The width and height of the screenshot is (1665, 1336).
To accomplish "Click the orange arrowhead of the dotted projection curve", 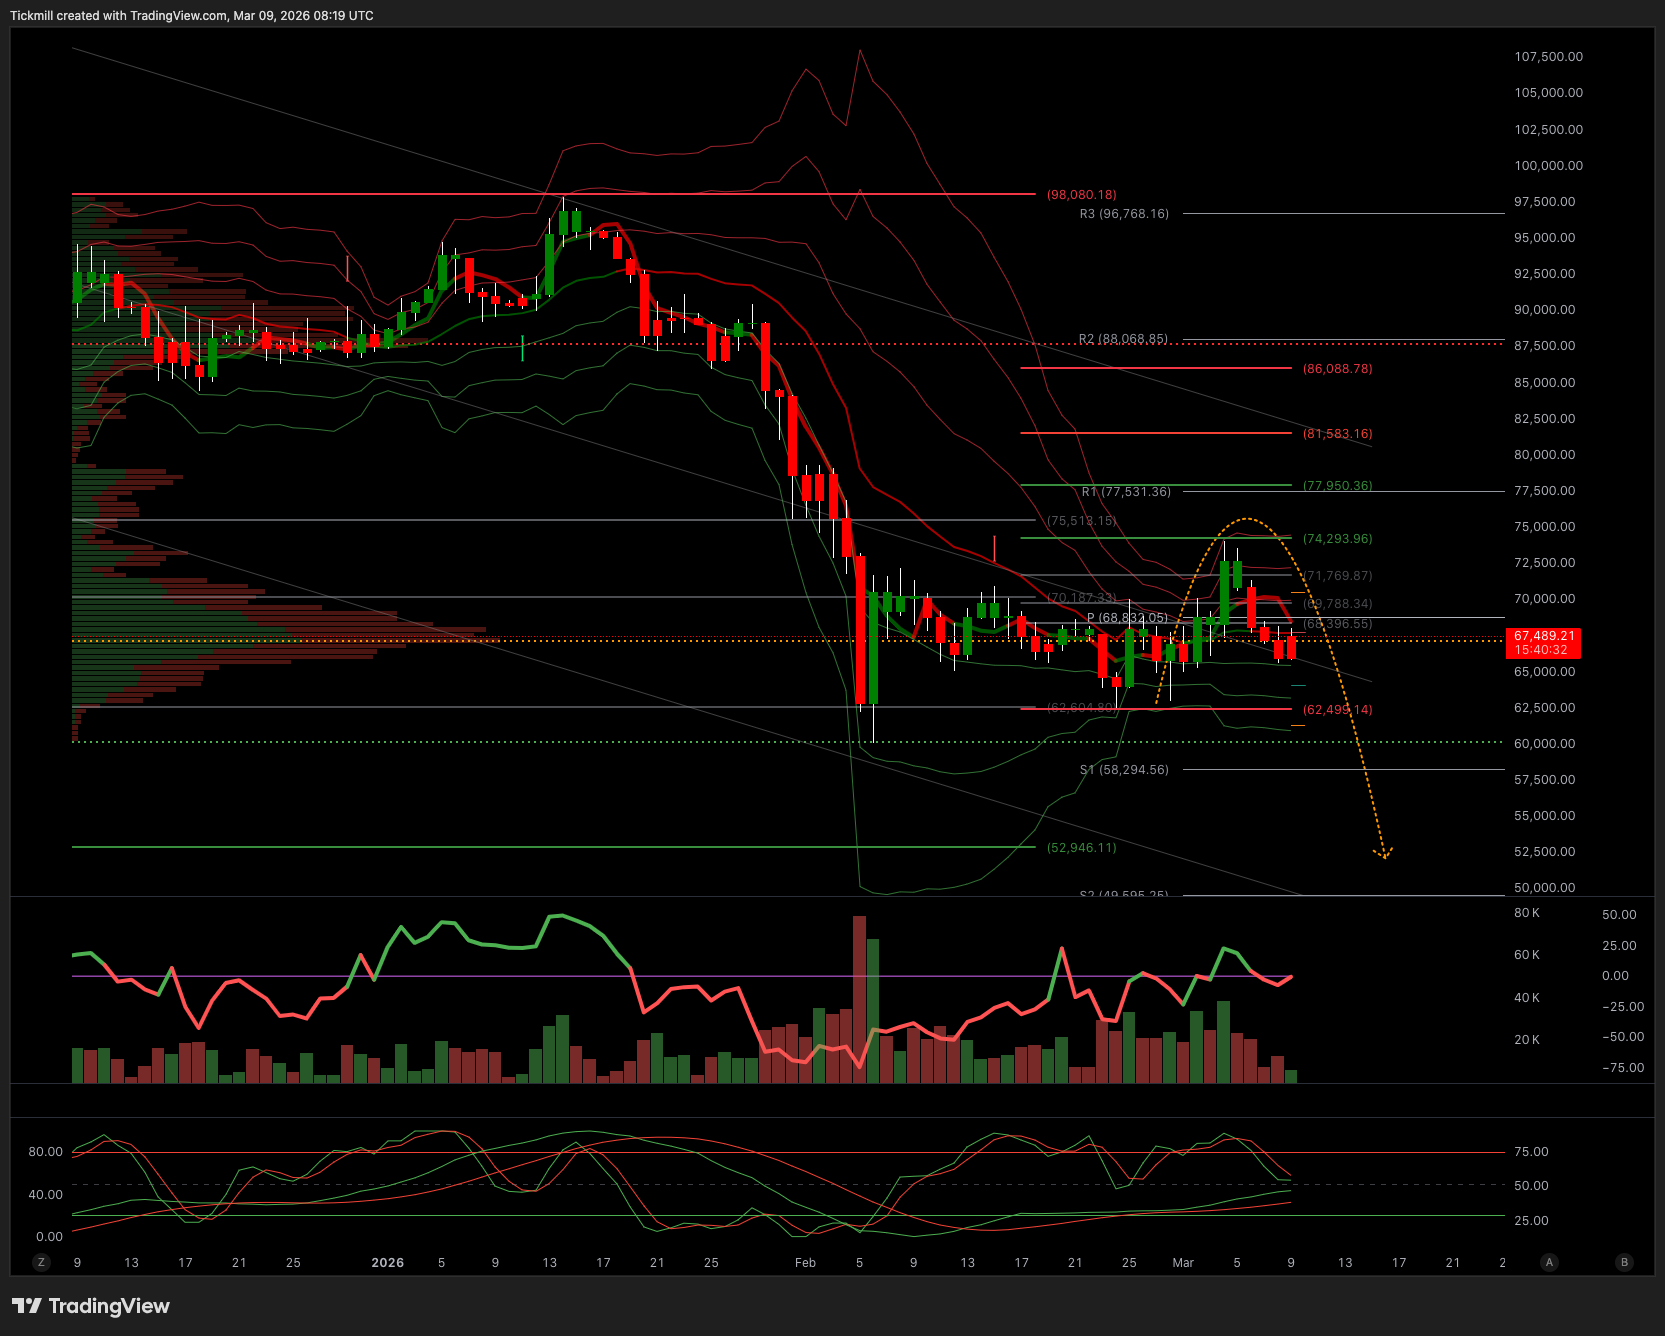I will tap(1384, 853).
